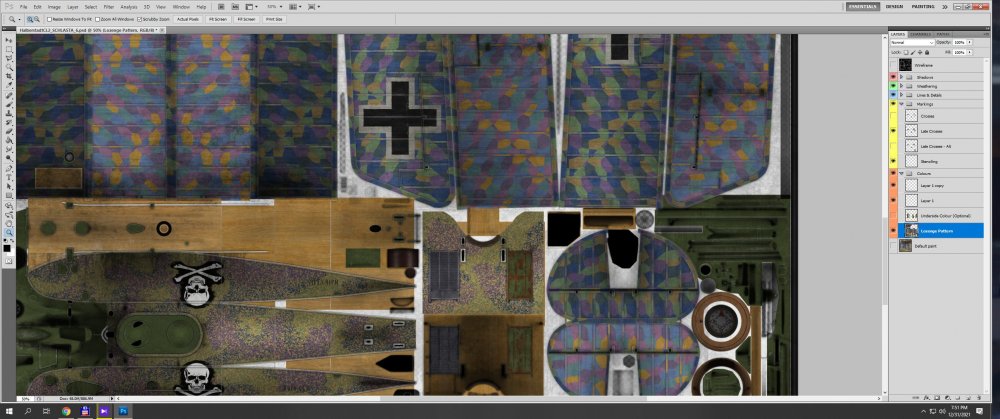Select the Crop tool
Viewport: 1000px width, 419px height.
point(9,76)
